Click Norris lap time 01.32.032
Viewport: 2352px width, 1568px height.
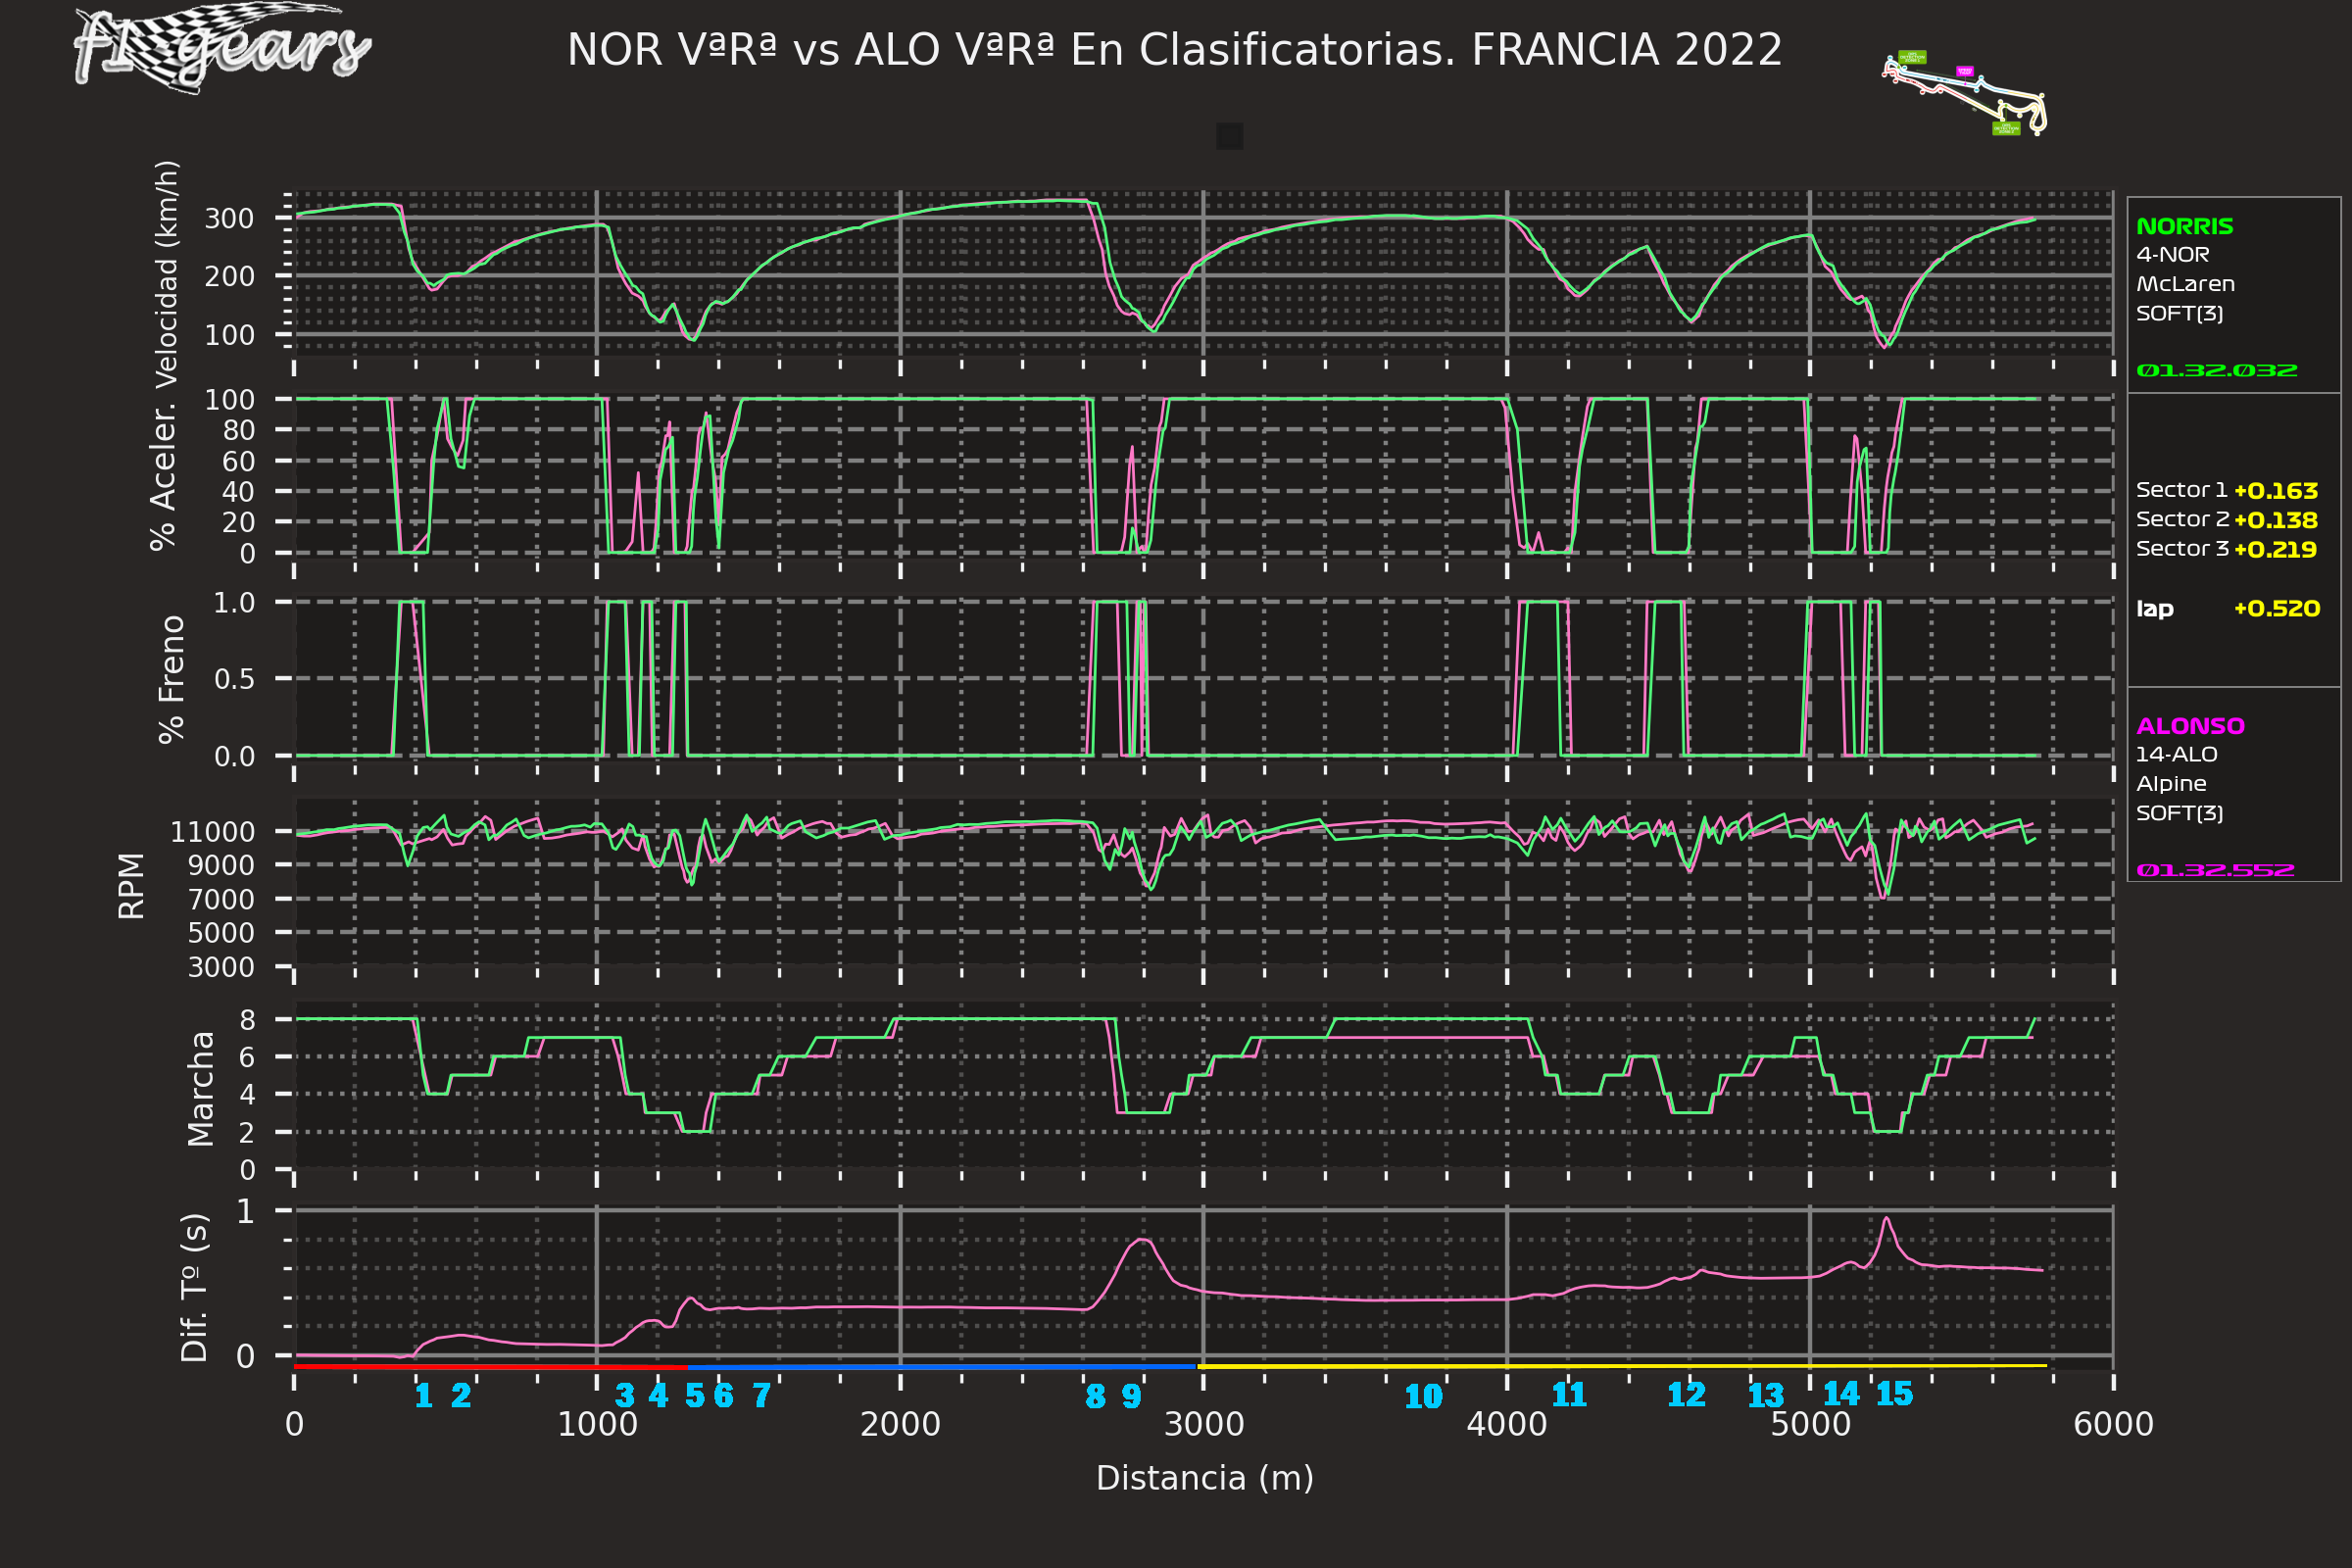pos(2216,371)
